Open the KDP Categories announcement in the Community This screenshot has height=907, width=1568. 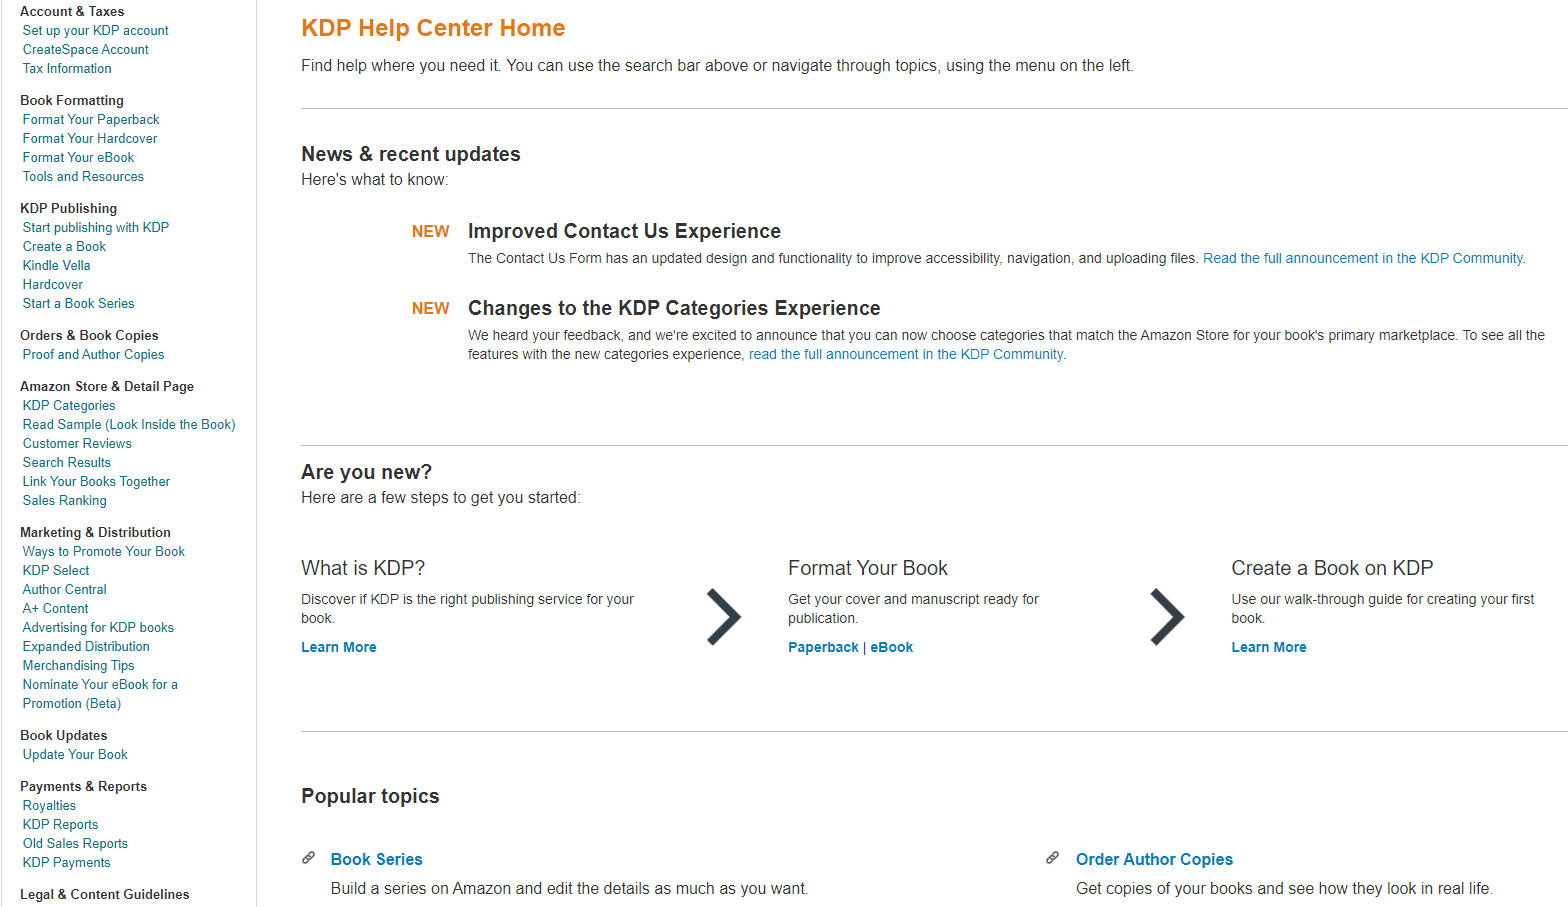[905, 354]
